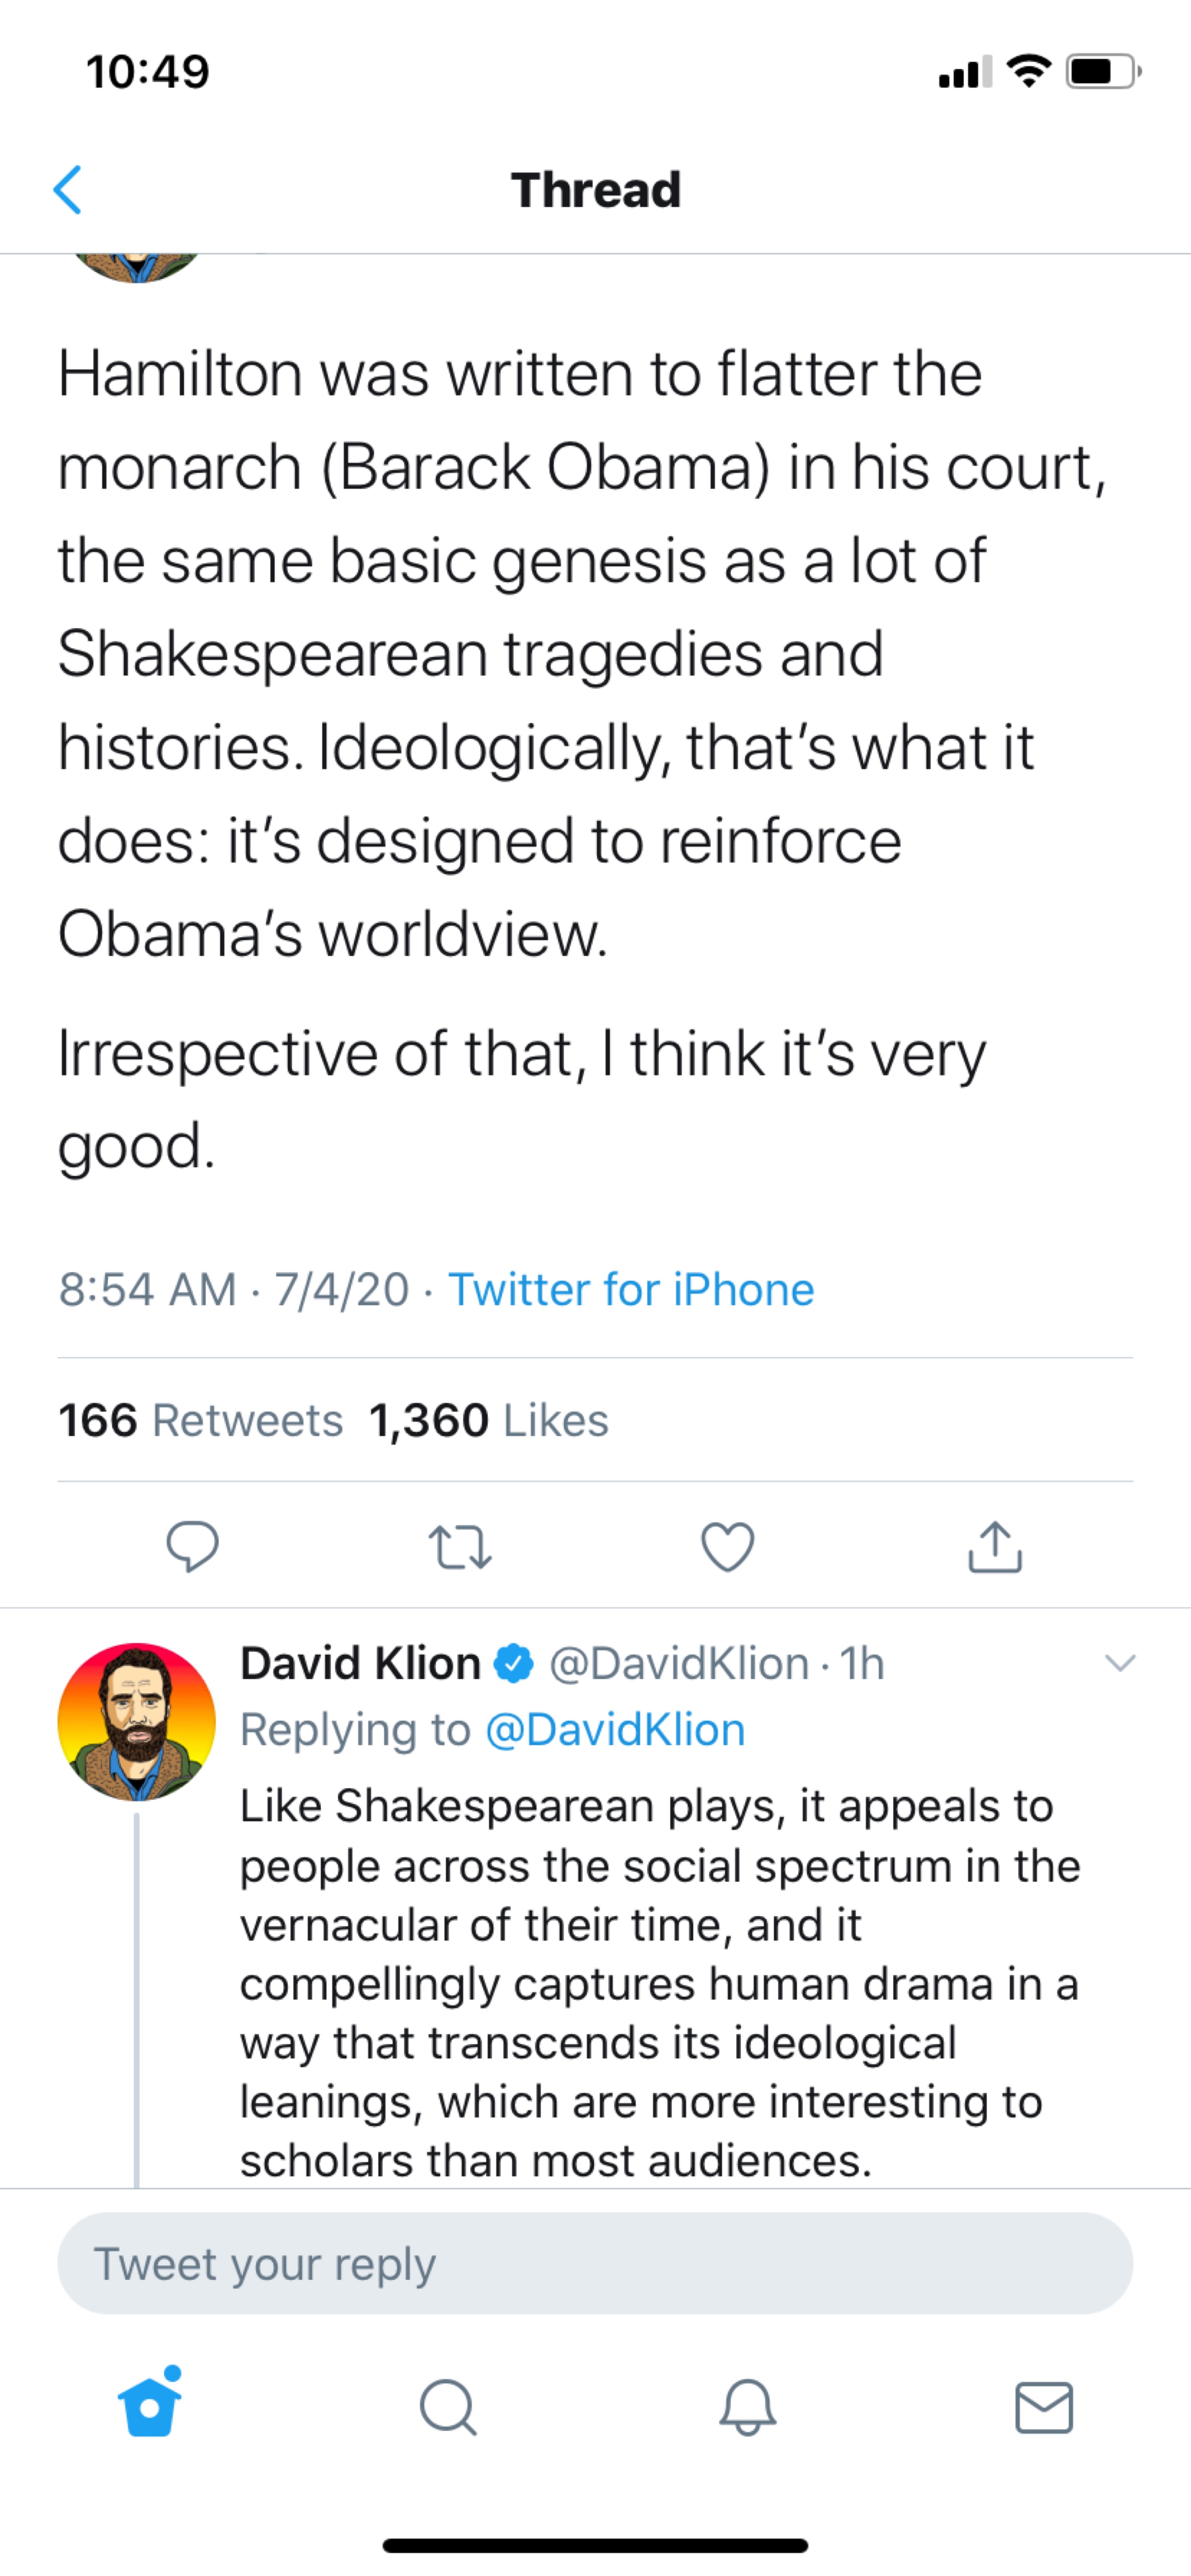Tap the share icon under the tweet
The width and height of the screenshot is (1191, 2576).
tap(995, 1546)
